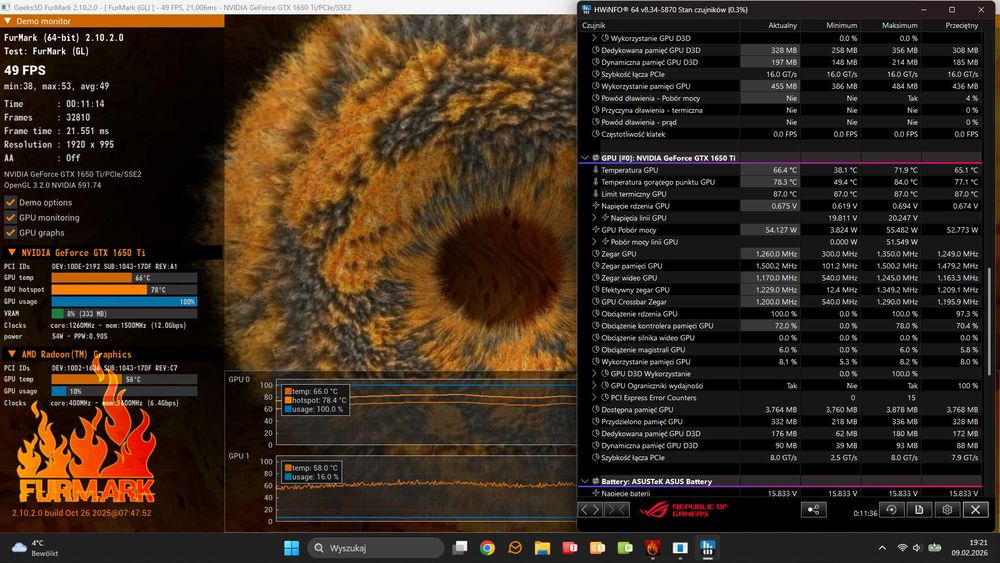
Task: Click the Czujnik column header
Action: [594, 24]
